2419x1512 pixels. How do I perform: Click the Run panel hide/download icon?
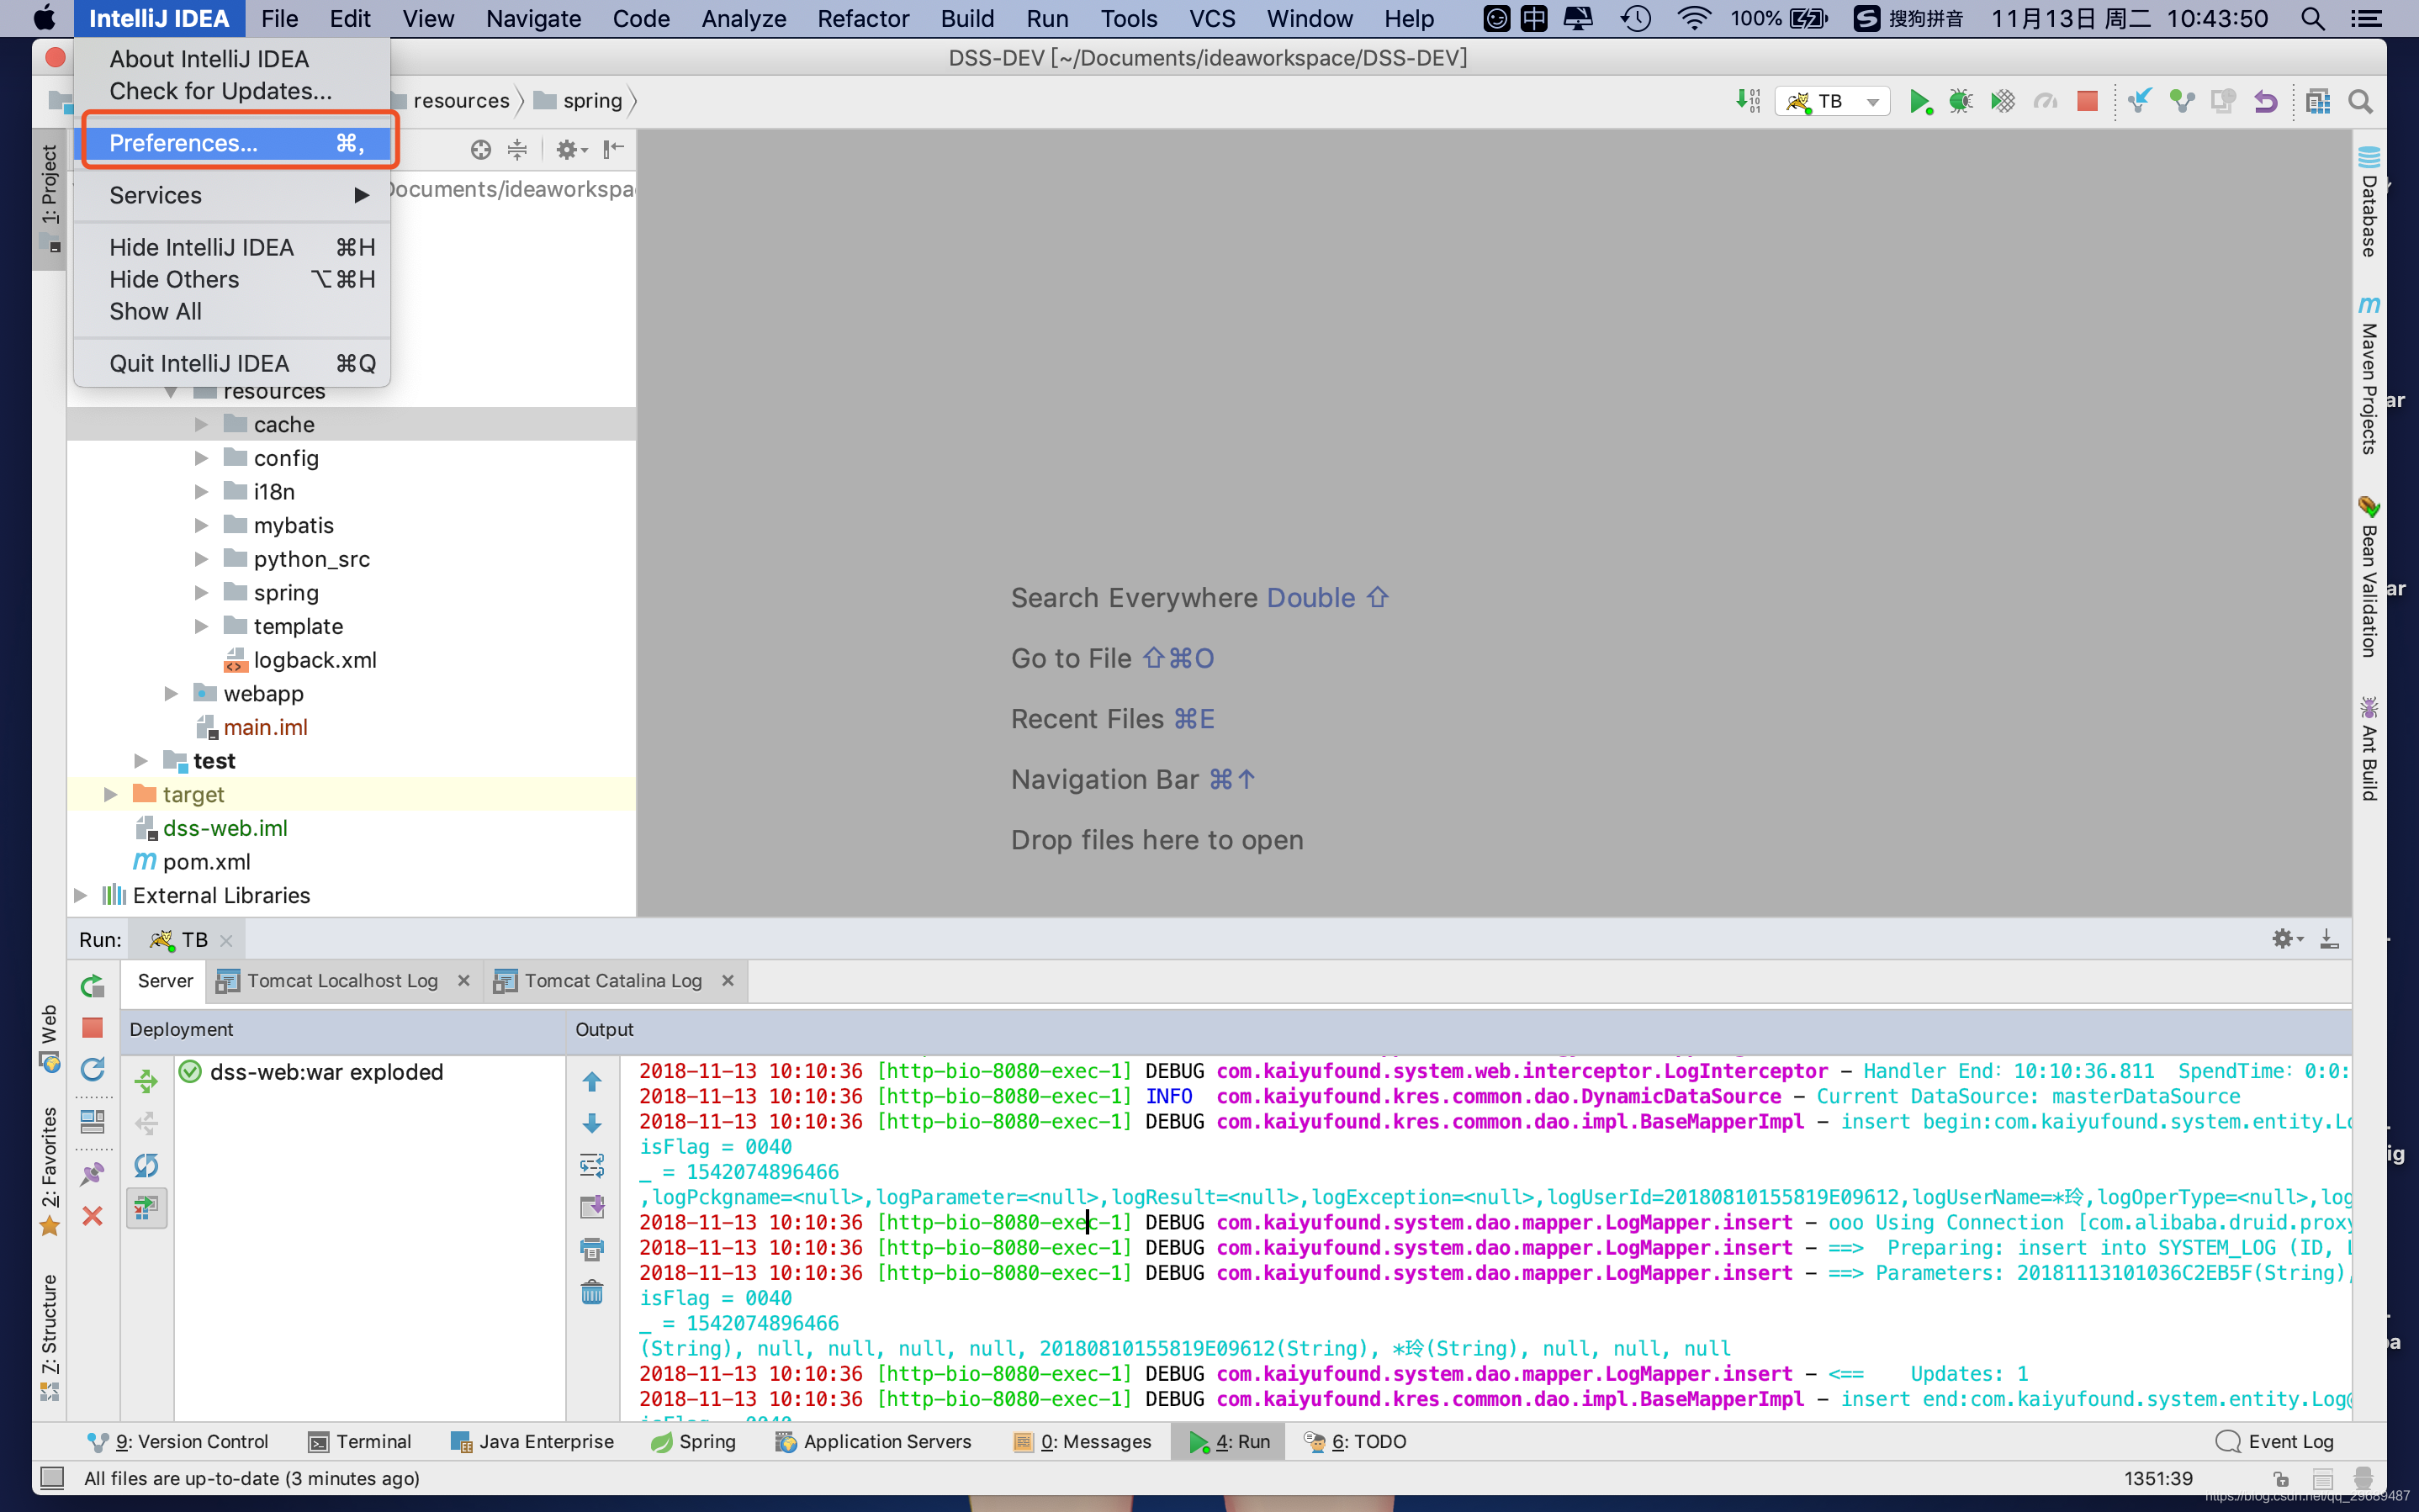[2329, 939]
